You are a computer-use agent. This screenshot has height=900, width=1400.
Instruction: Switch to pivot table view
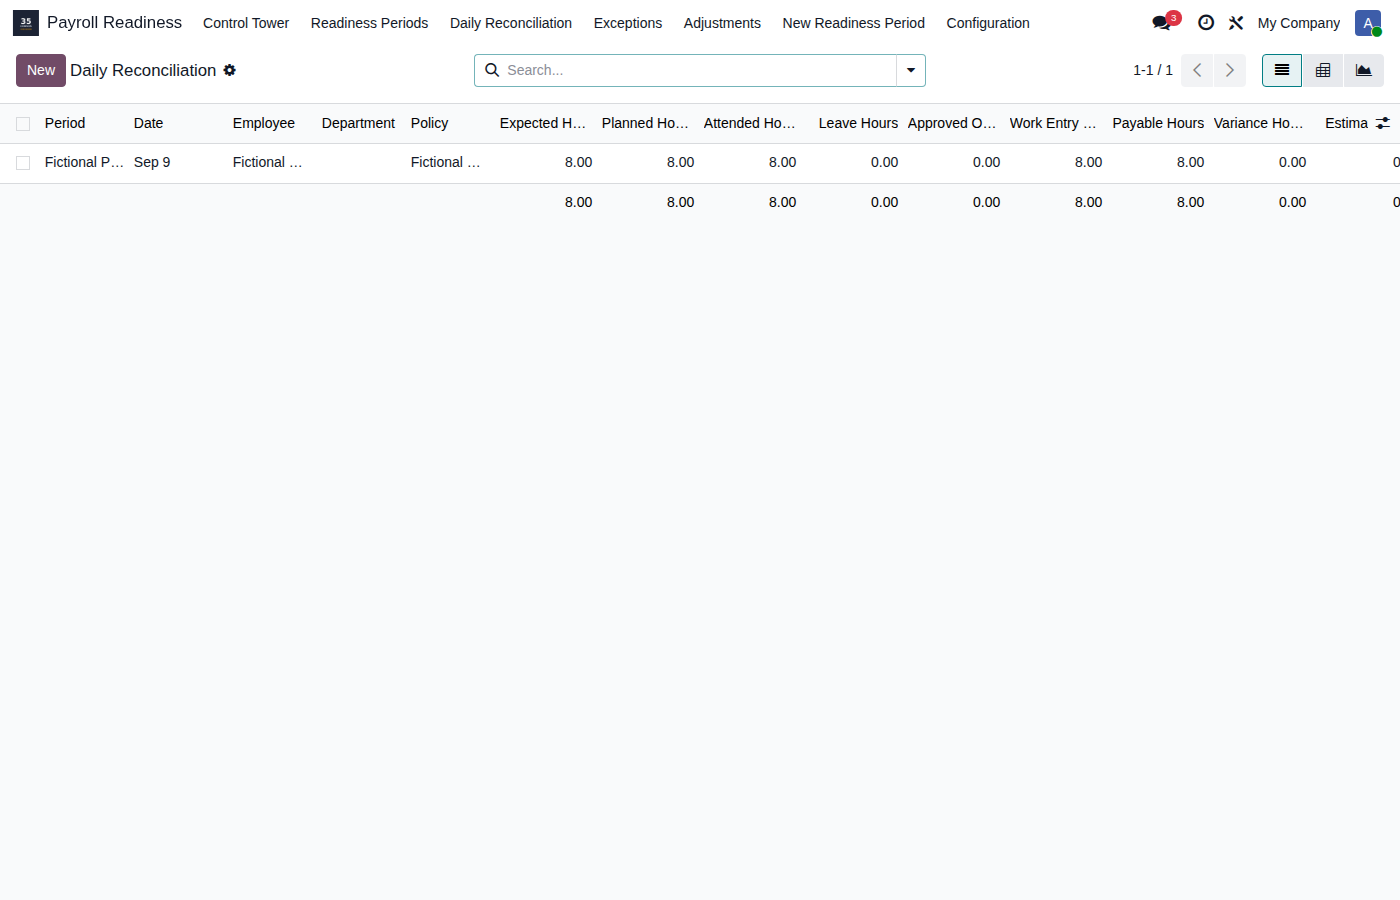click(x=1323, y=70)
